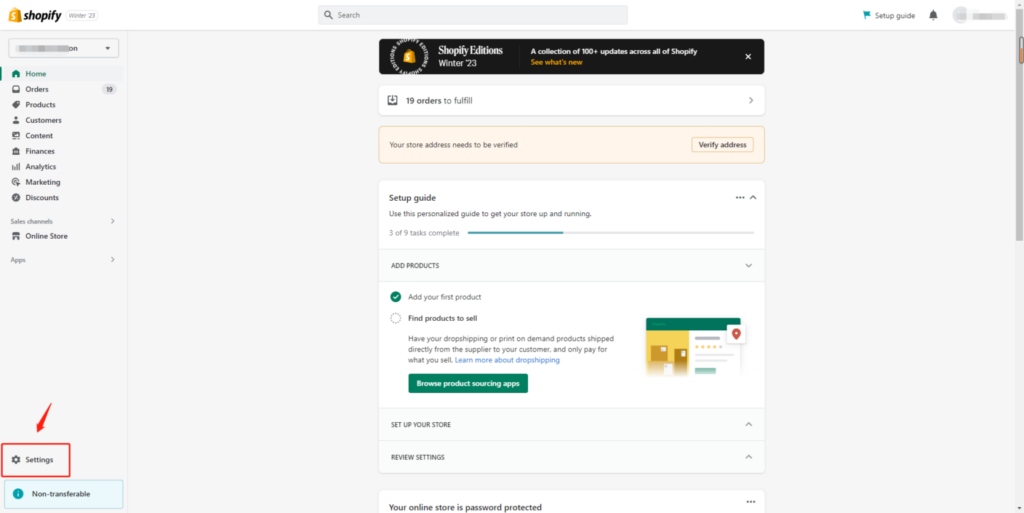This screenshot has height=513, width=1024.
Task: Click the Analytics bar chart icon
Action: [16, 166]
